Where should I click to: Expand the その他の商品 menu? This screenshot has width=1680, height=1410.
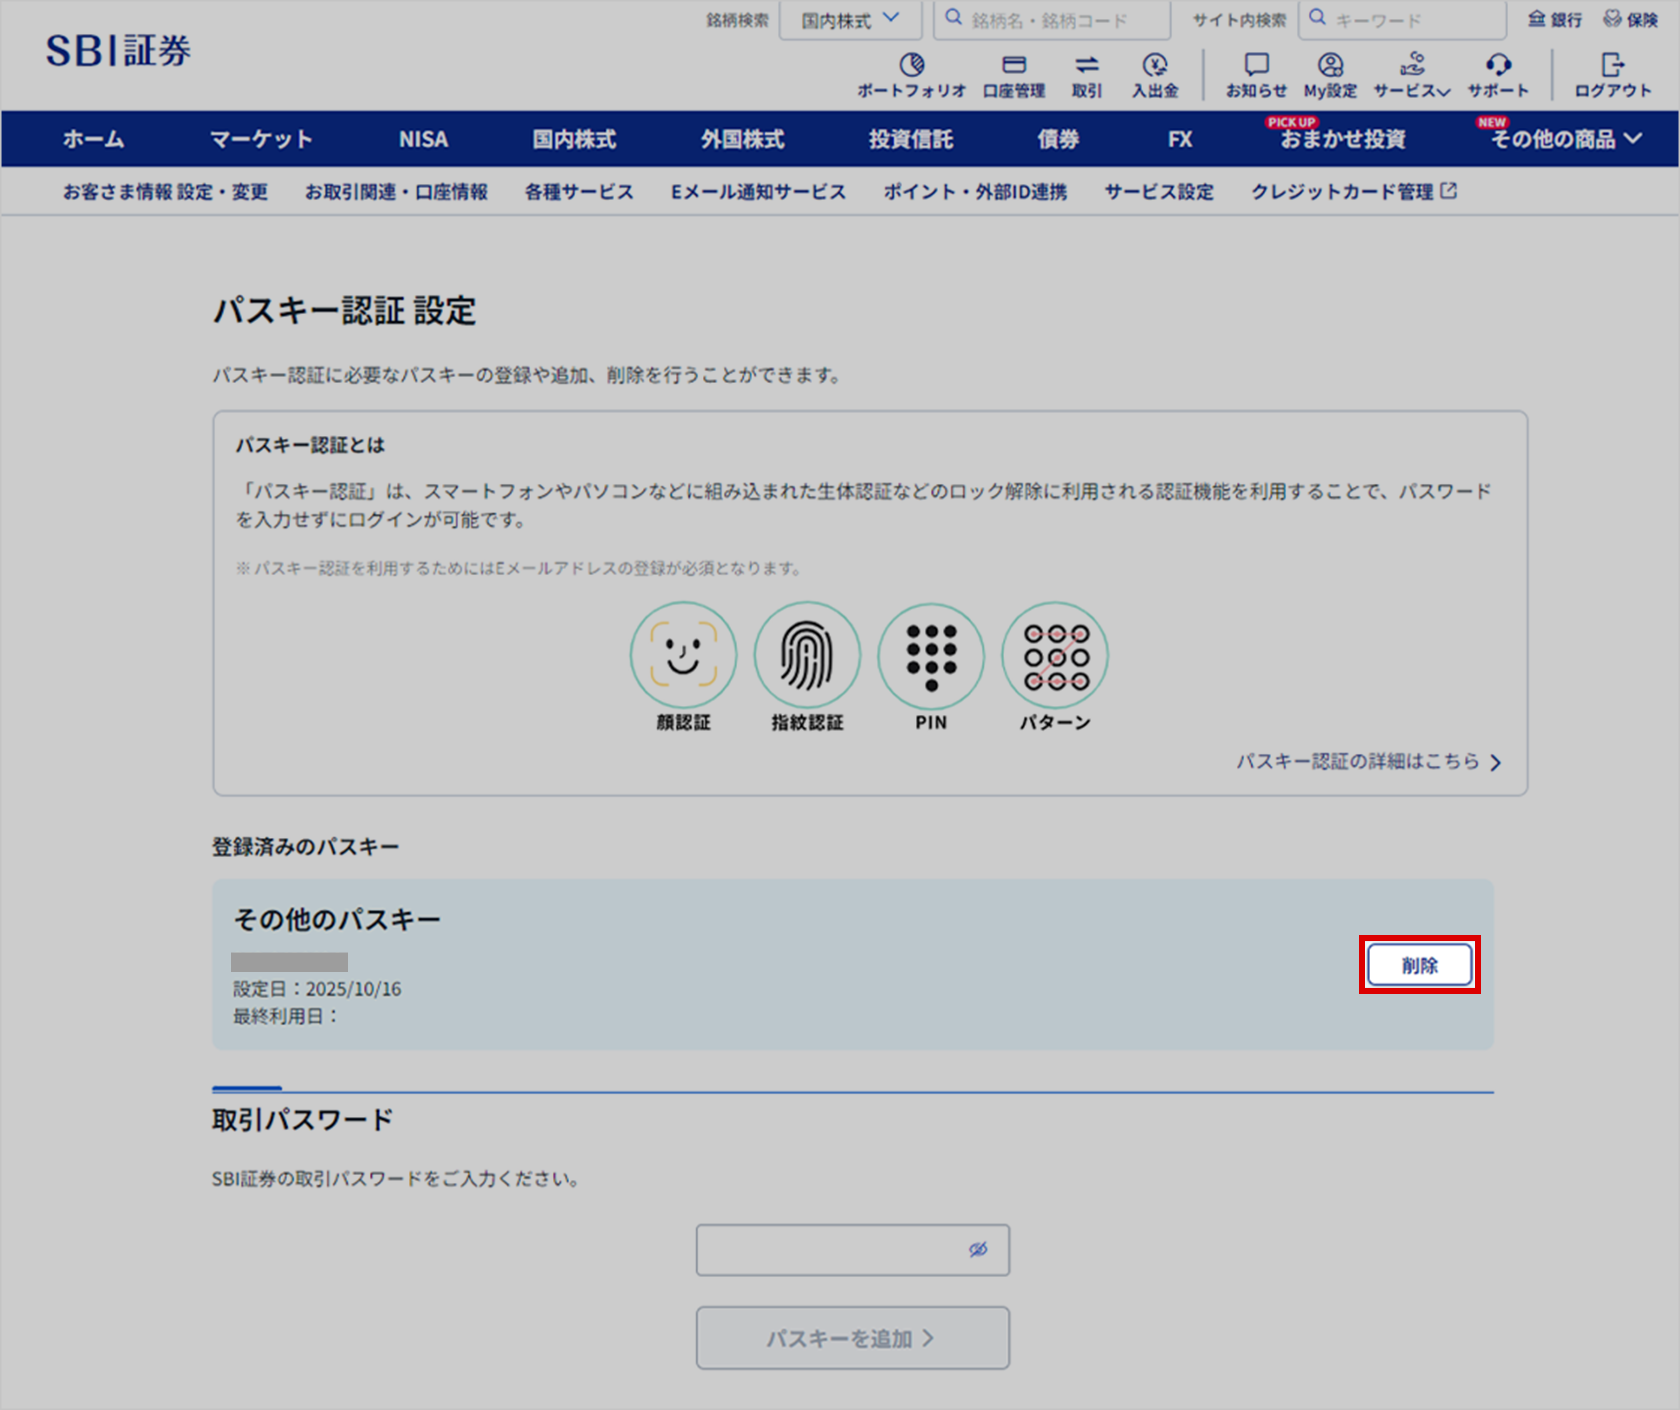(1566, 139)
